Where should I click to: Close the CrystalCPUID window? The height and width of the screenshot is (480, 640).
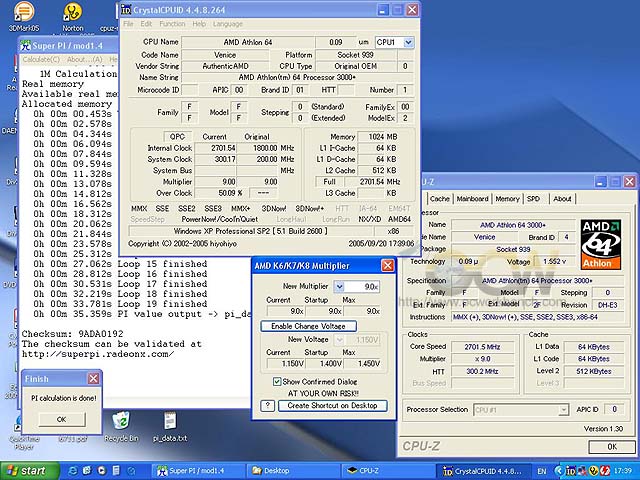tap(412, 10)
